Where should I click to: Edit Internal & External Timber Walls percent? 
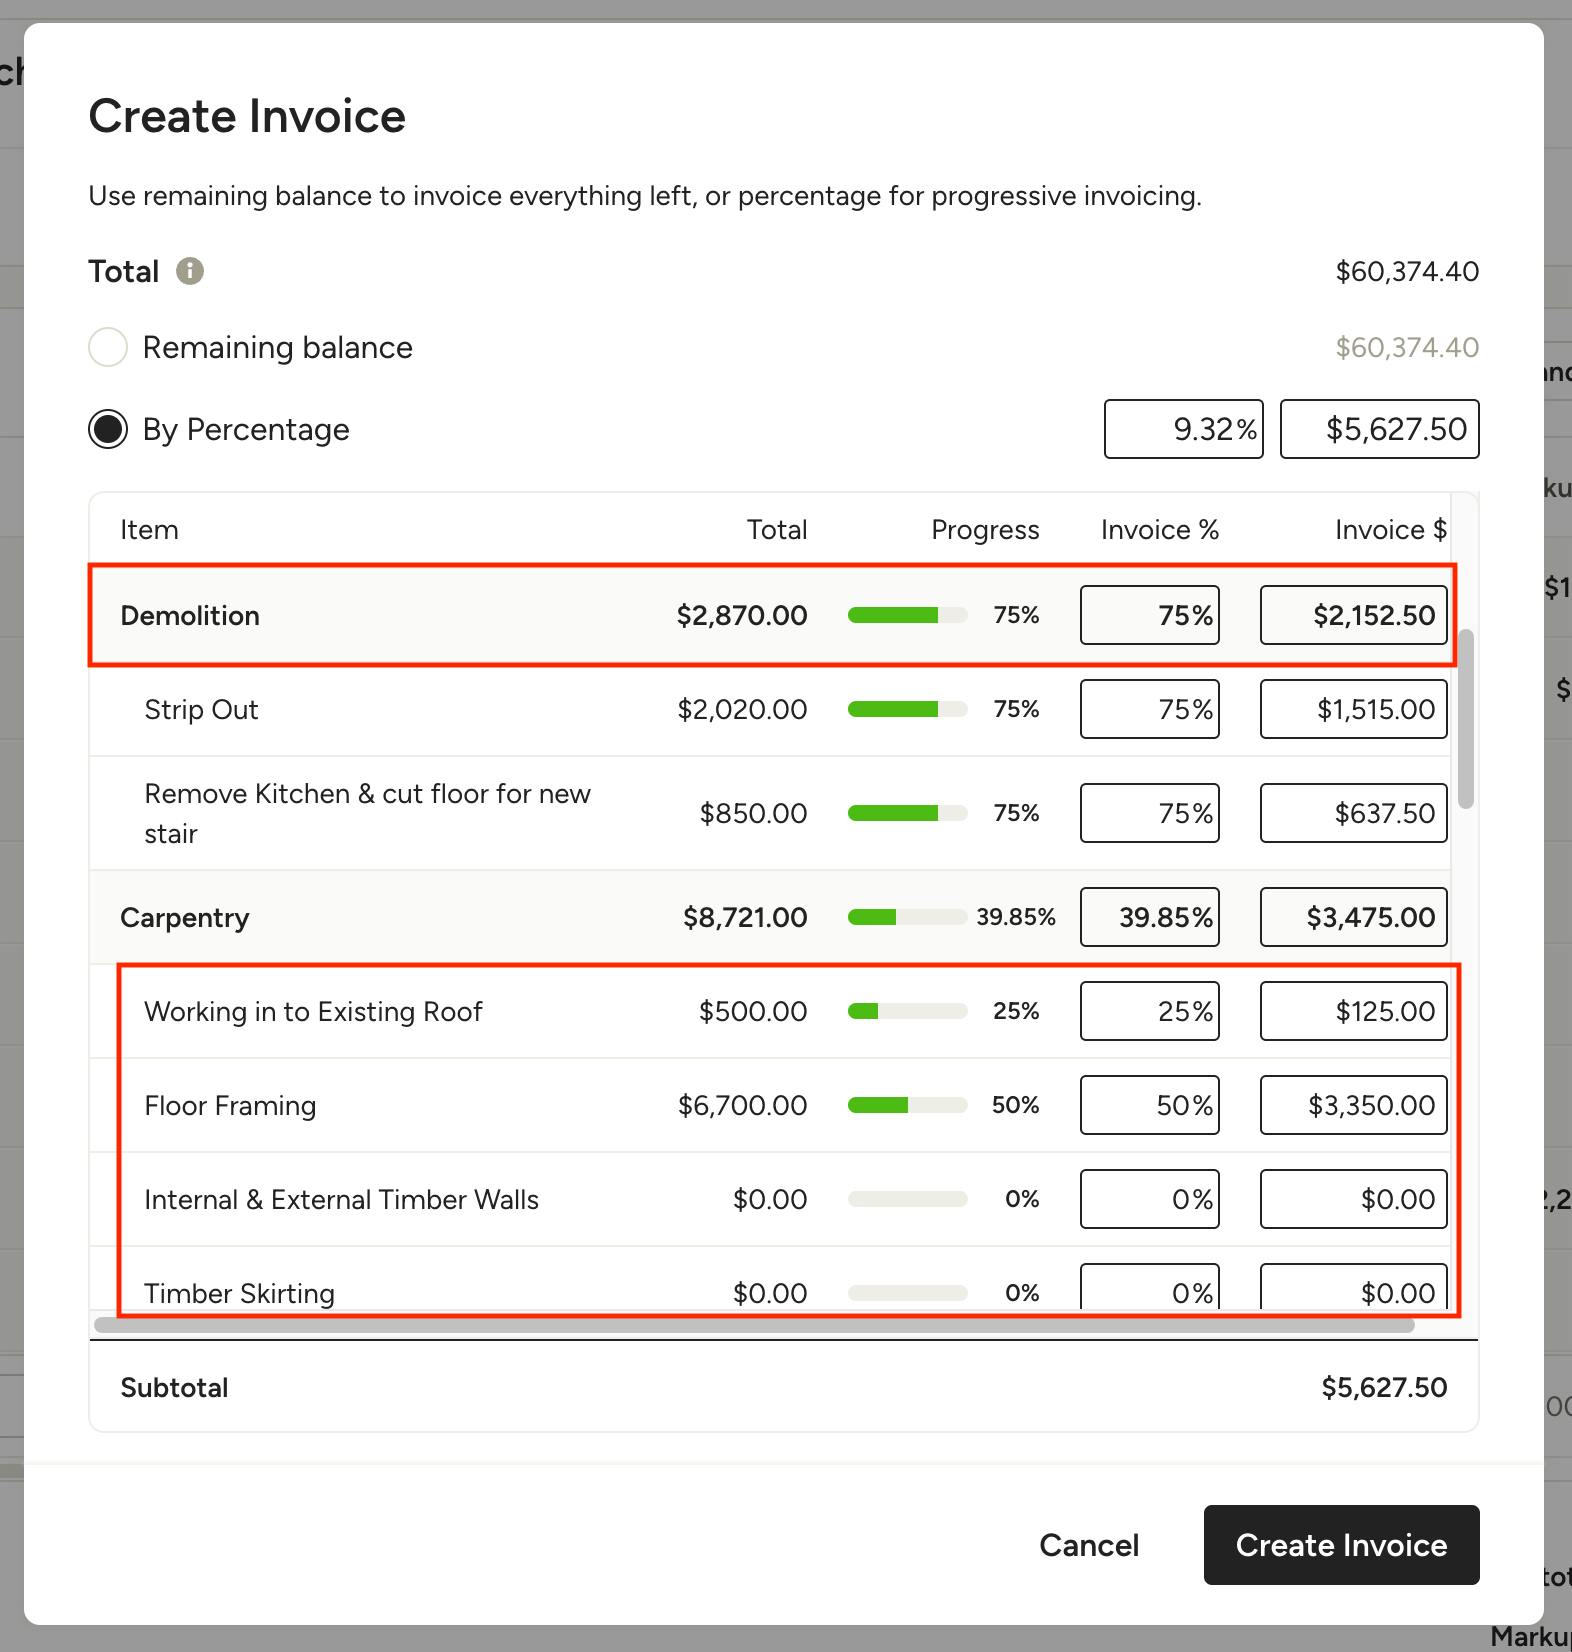1150,1199
